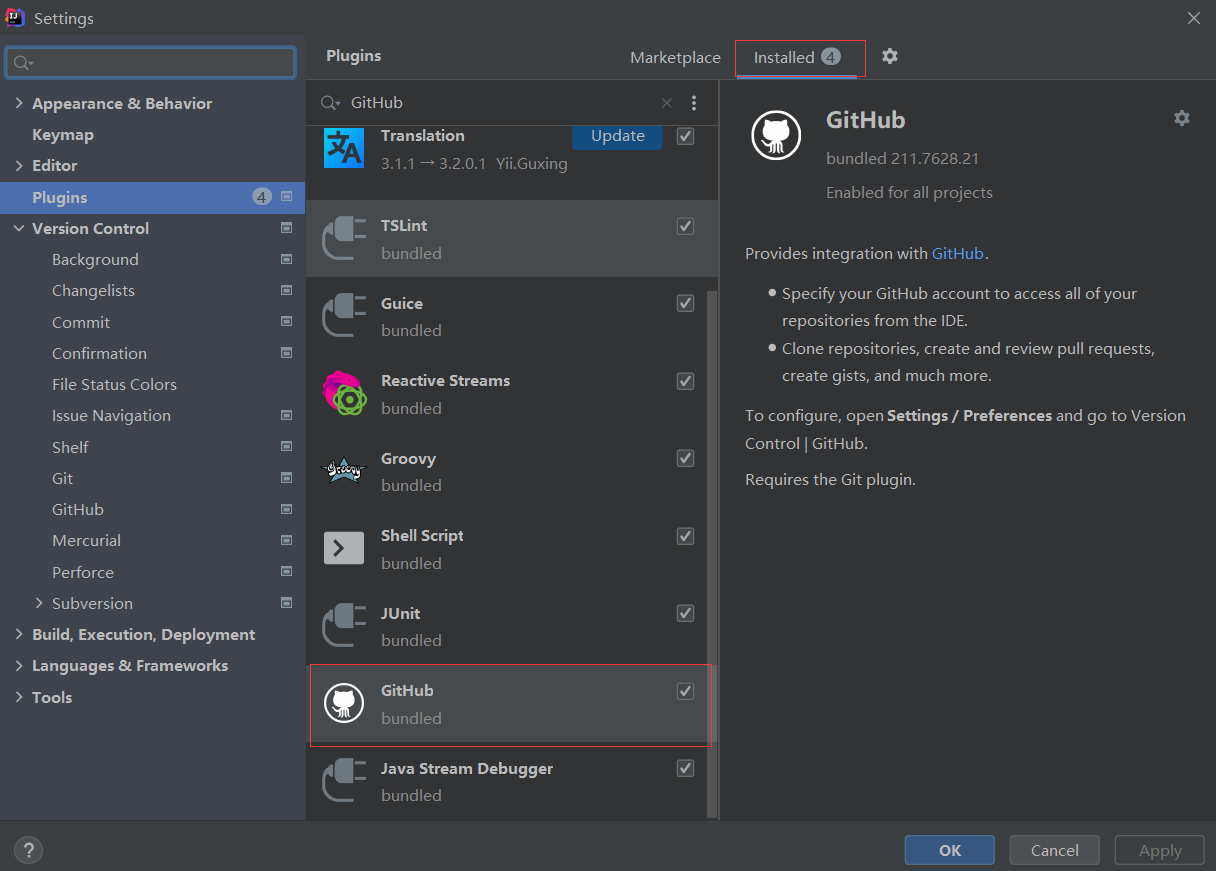The width and height of the screenshot is (1216, 871).
Task: Focus the settings search field
Action: [150, 62]
